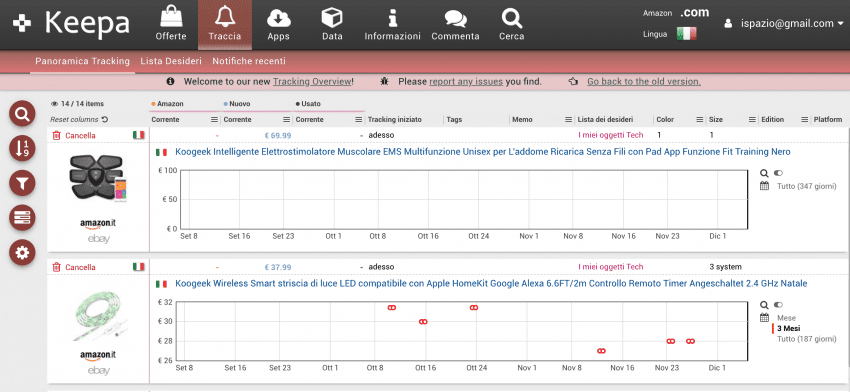Image resolution: width=850 pixels, height=392 pixels.
Task: Click ebay logo under the LED strip image
Action: click(98, 371)
